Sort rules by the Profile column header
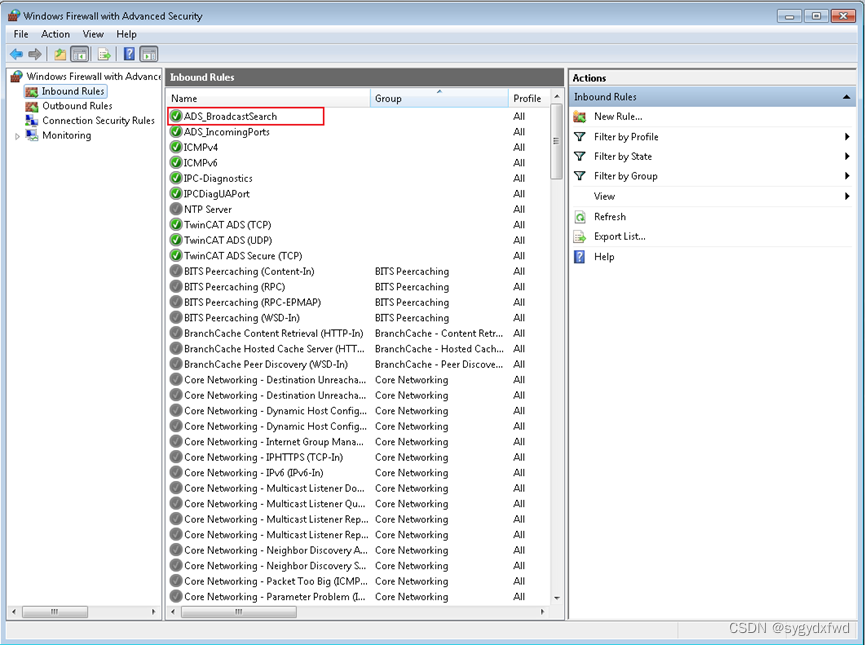 [529, 98]
